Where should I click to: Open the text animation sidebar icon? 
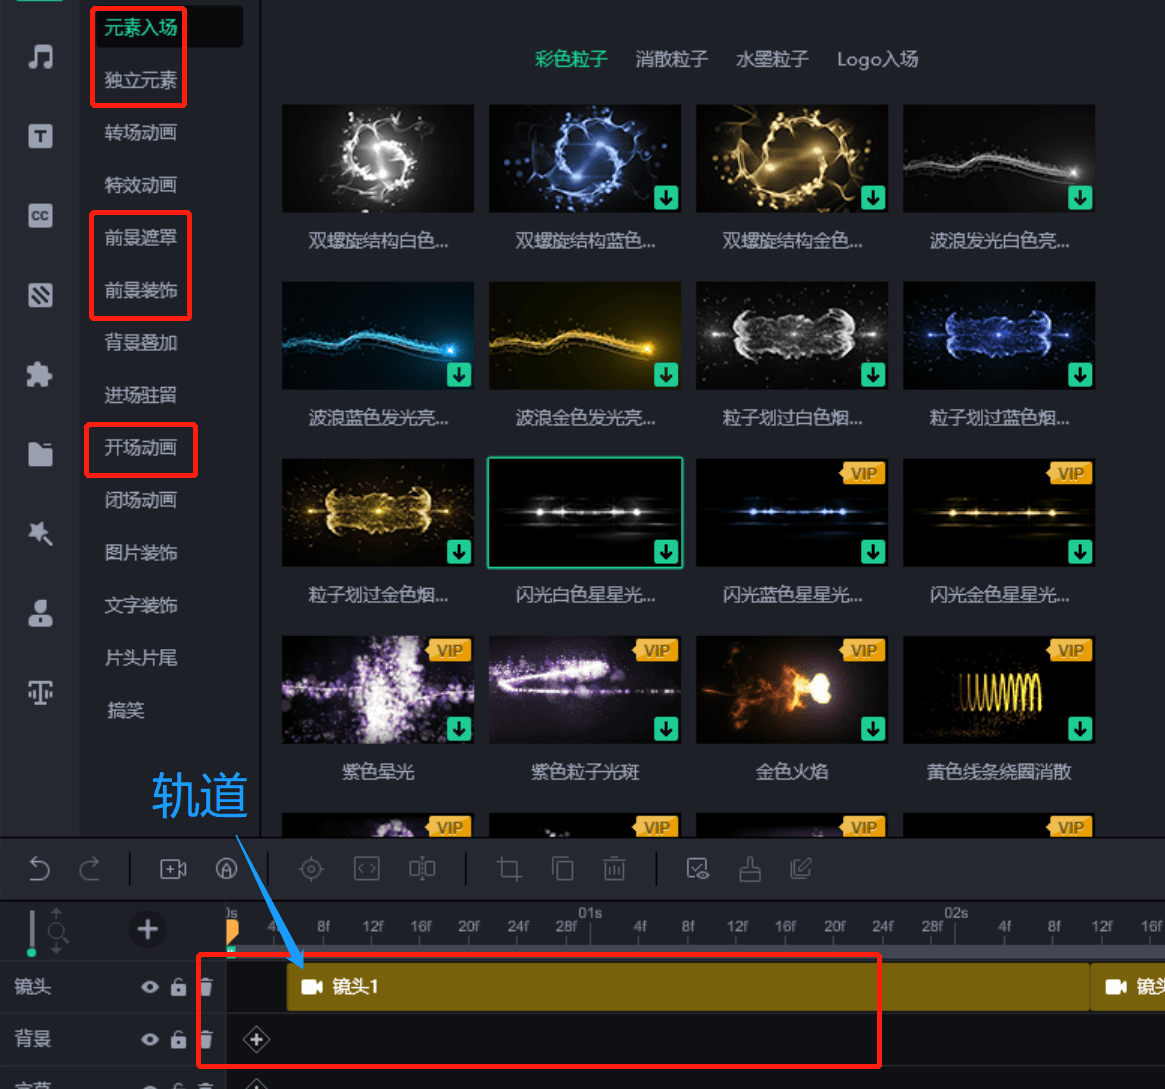pyautogui.click(x=40, y=692)
